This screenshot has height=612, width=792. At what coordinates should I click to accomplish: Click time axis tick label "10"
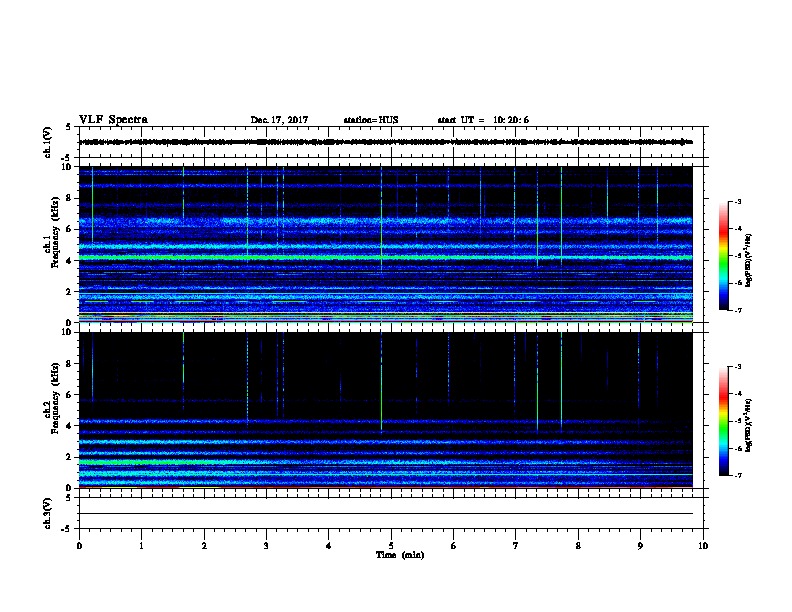coord(703,546)
